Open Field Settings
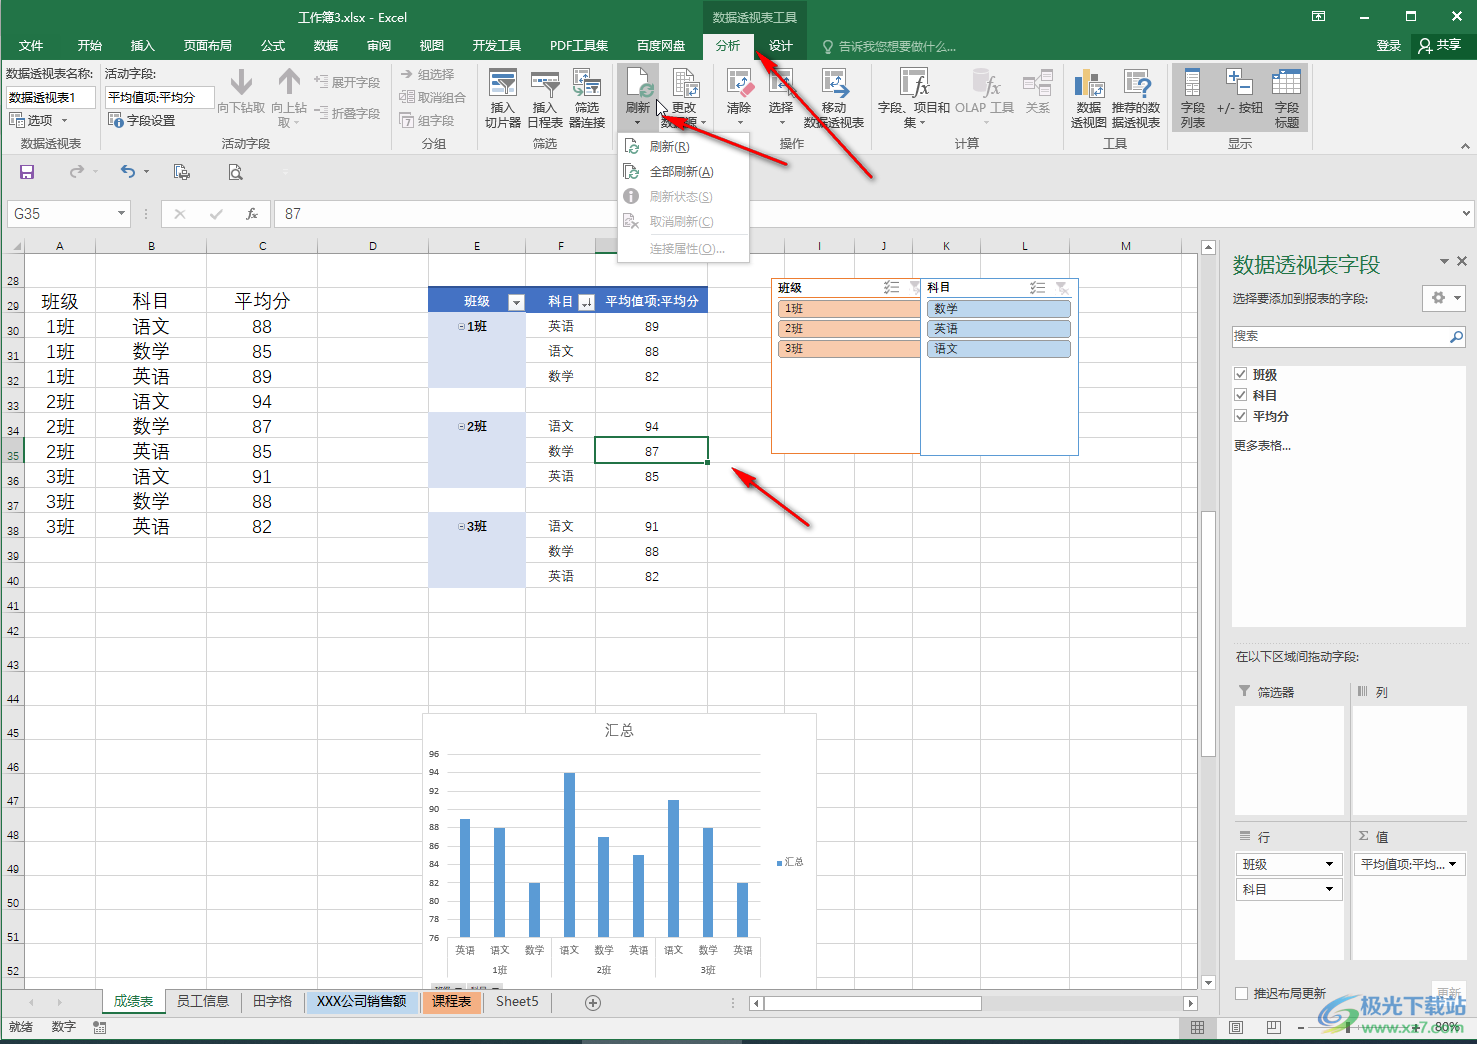Screen dimensions: 1477x1044 pyautogui.click(x=142, y=120)
